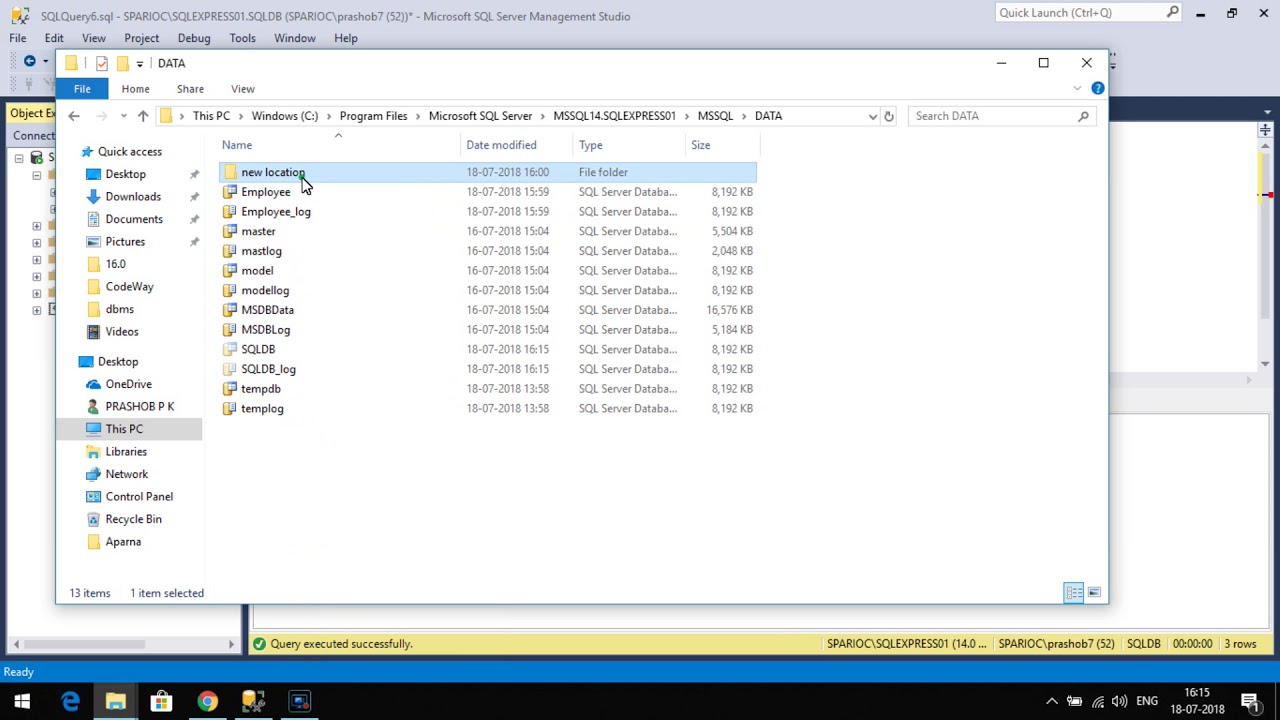
Task: Select SQLDB_log file
Action: pyautogui.click(x=488, y=369)
